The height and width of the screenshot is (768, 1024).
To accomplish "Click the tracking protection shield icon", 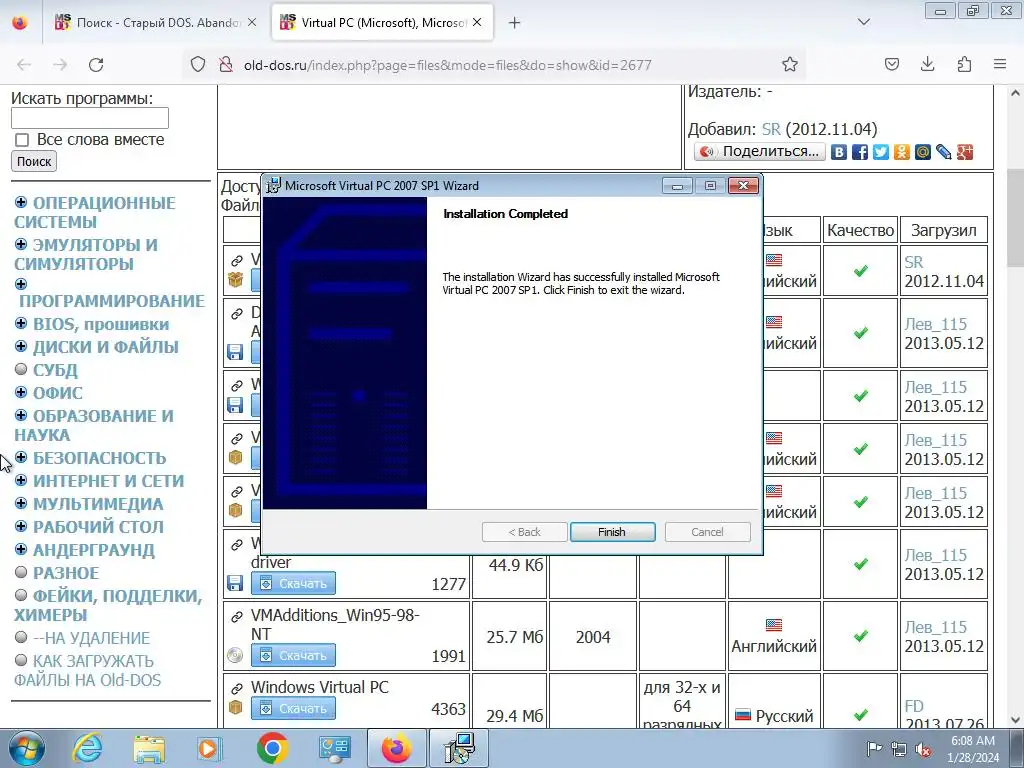I will point(198,64).
